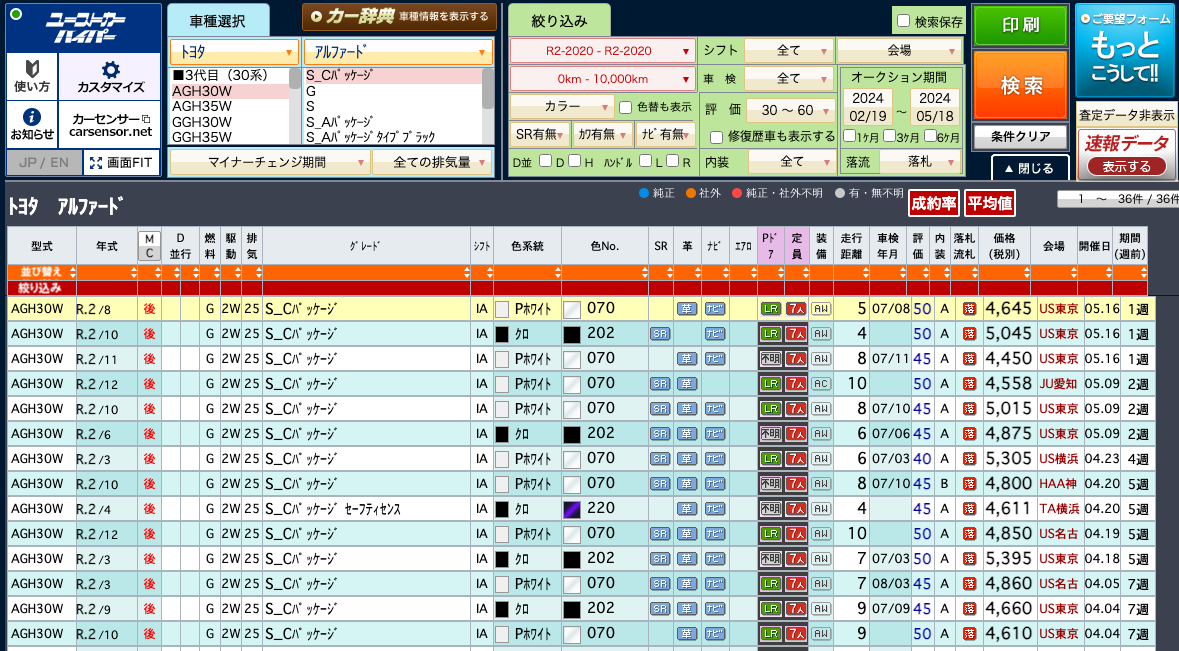Click the purple 220 color swatch
1179x651 pixels.
coord(572,509)
